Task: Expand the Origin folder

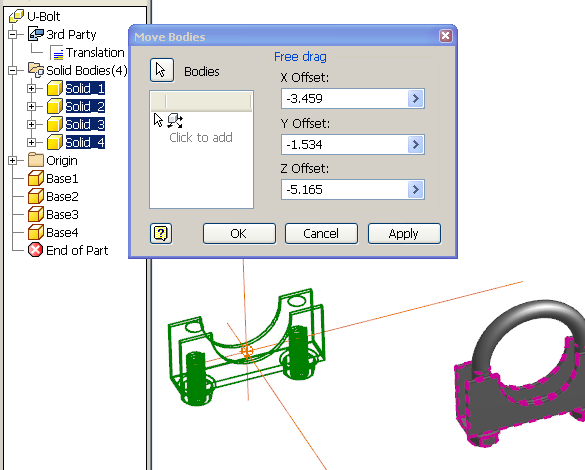Action: (12, 161)
